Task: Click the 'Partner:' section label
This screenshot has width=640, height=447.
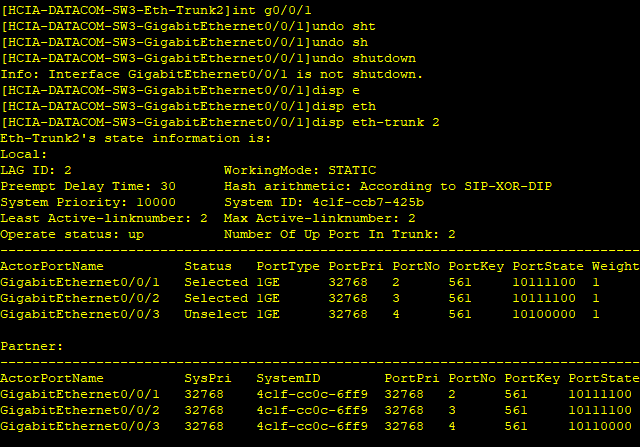Action: [32, 347]
